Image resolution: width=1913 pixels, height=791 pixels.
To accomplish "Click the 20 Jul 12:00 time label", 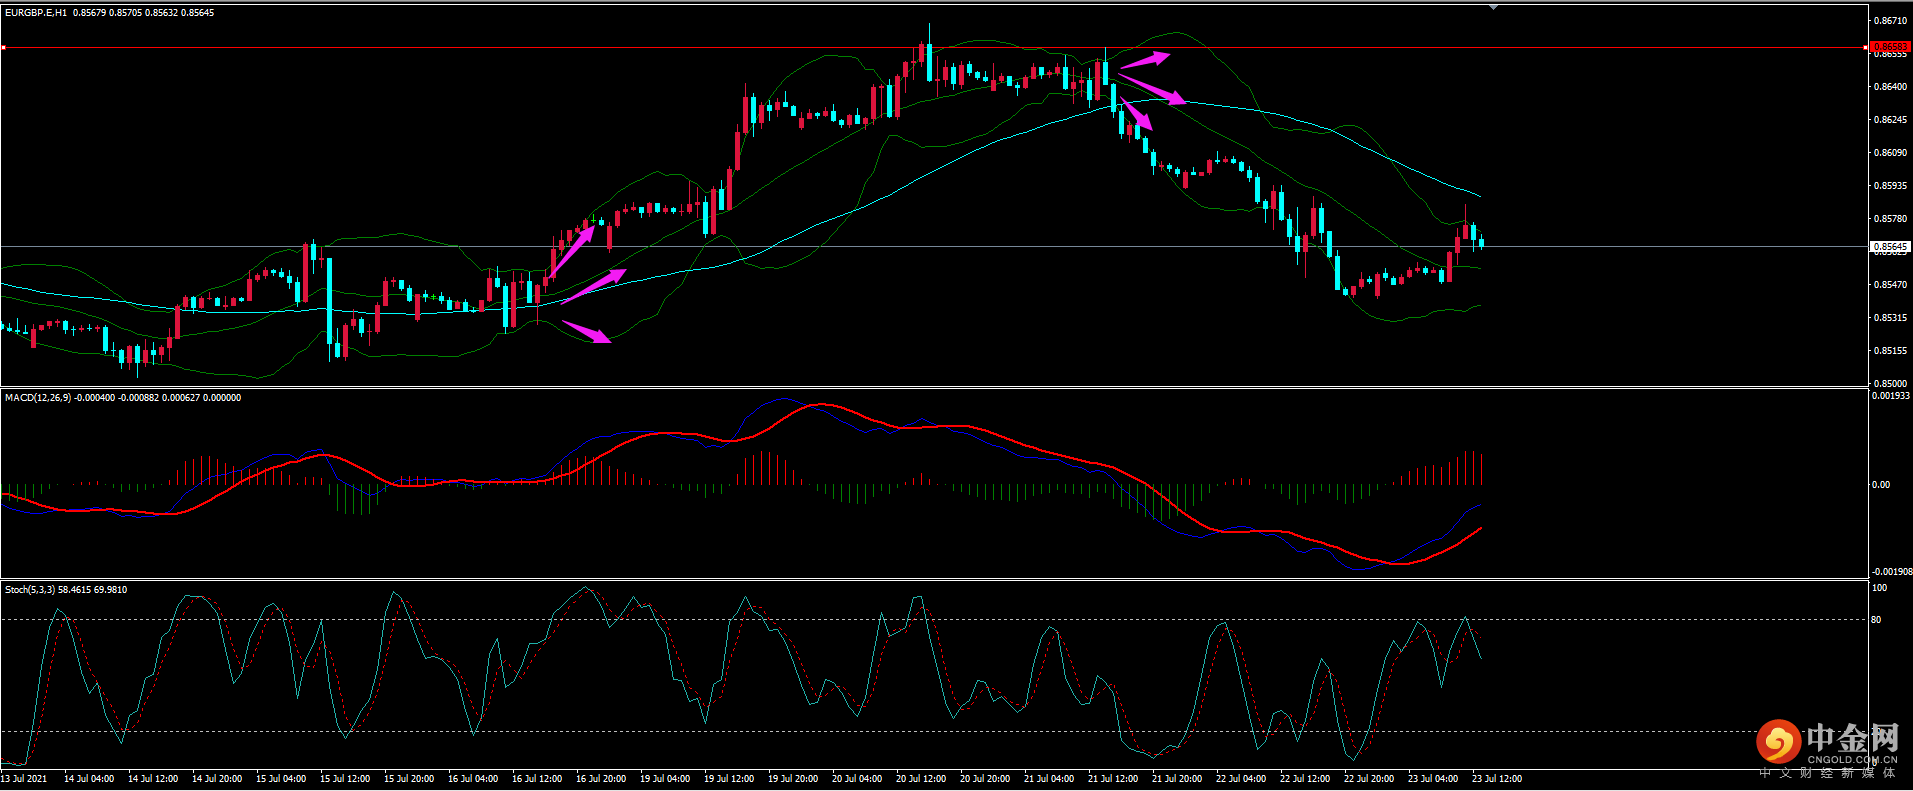I will click(x=921, y=779).
